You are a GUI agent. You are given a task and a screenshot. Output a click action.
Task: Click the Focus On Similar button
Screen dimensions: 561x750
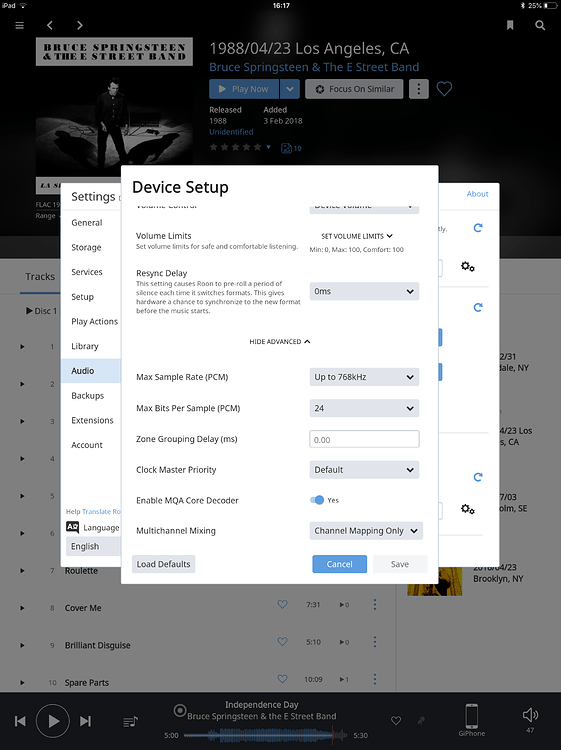click(354, 89)
